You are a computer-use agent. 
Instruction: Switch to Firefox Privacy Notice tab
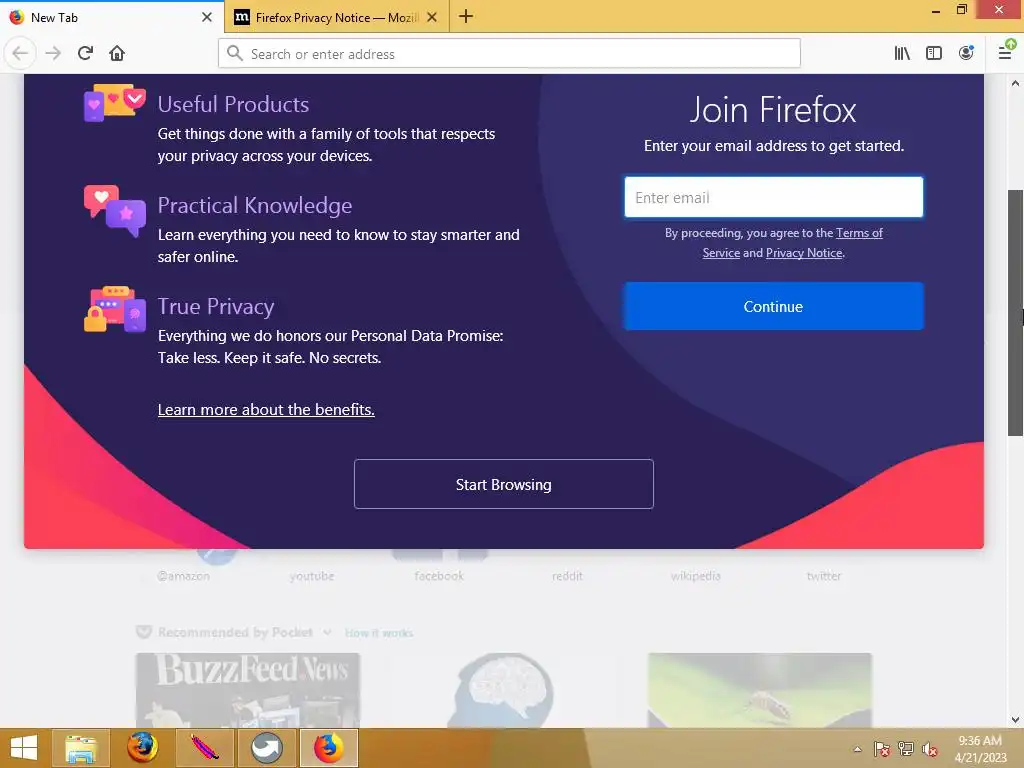click(336, 17)
